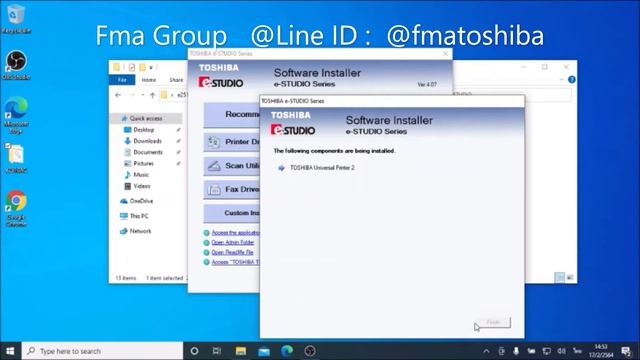
Task: Open the clock and date in taskbar
Action: (601, 351)
